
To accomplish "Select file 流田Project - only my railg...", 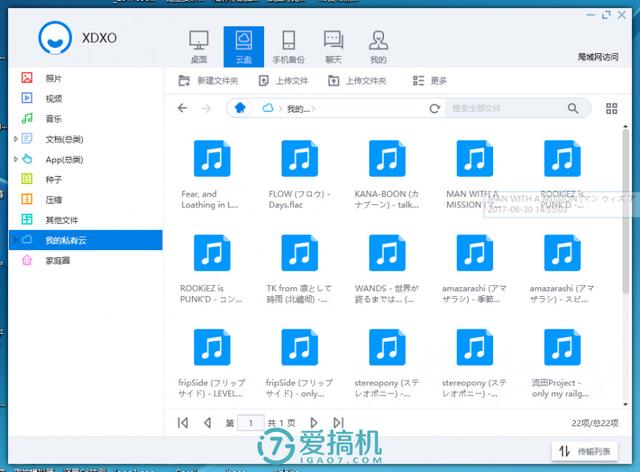I will tap(562, 363).
